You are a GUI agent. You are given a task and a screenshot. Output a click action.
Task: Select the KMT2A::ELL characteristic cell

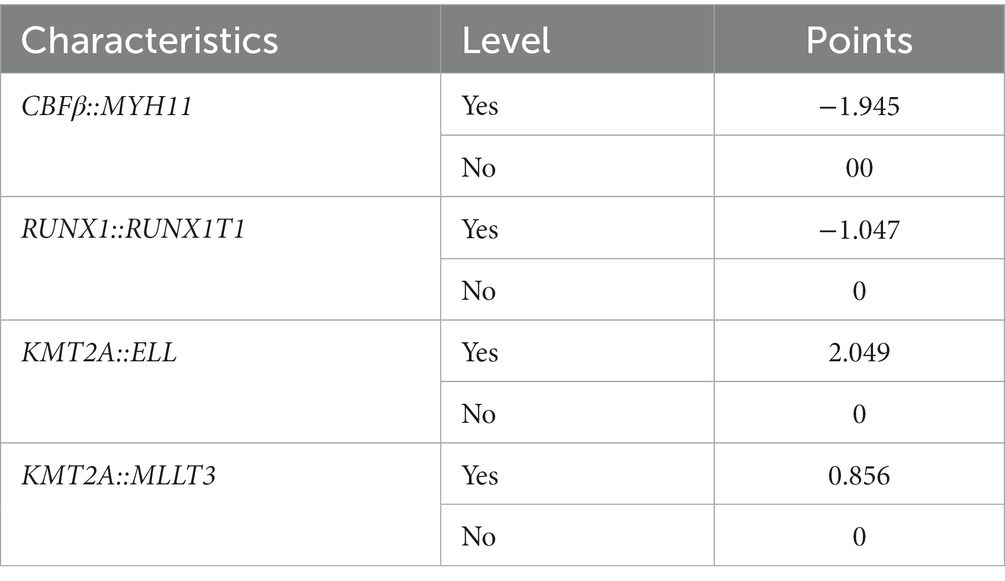(x=220, y=382)
